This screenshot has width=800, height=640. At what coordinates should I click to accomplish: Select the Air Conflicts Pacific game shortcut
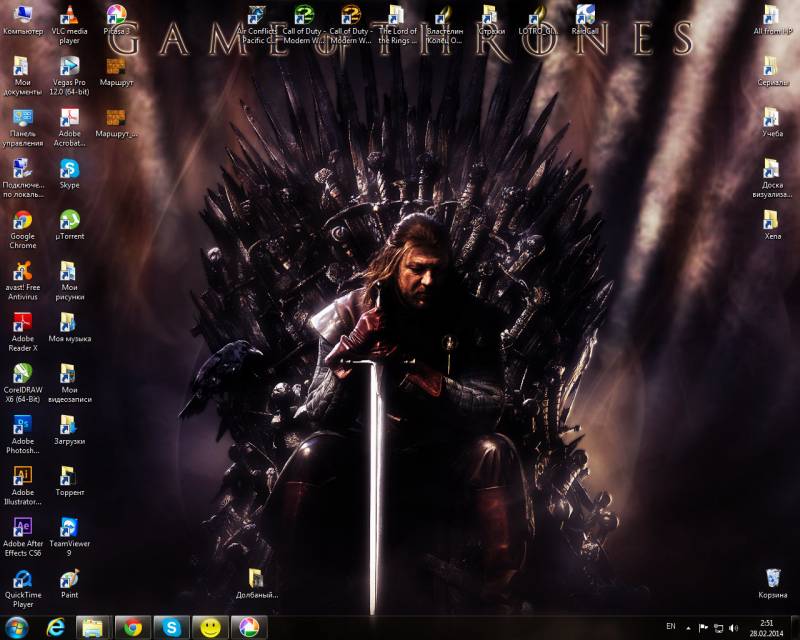[x=257, y=24]
